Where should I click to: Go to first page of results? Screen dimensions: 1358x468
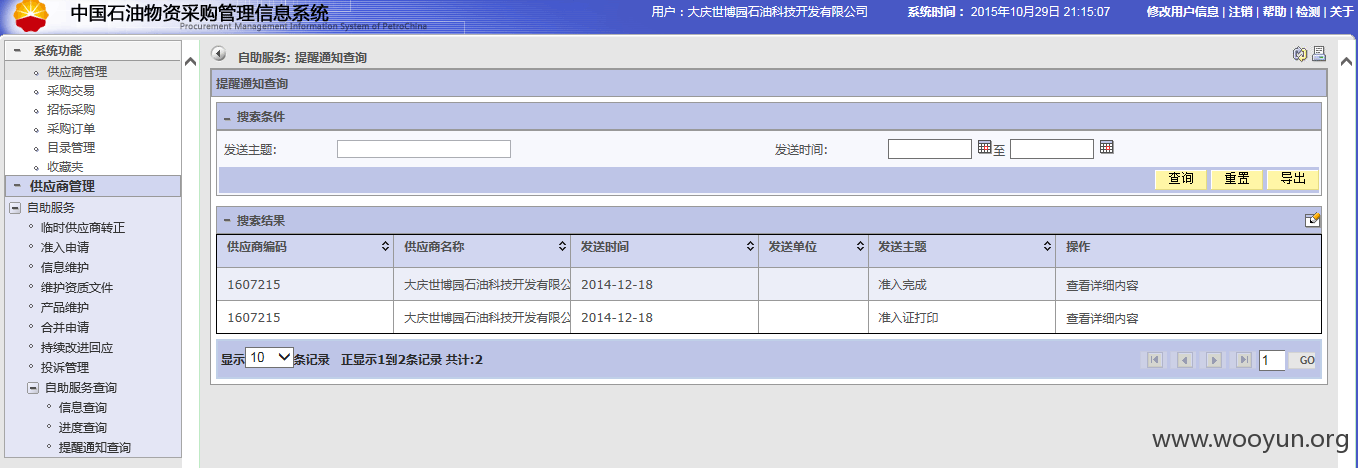1155,360
